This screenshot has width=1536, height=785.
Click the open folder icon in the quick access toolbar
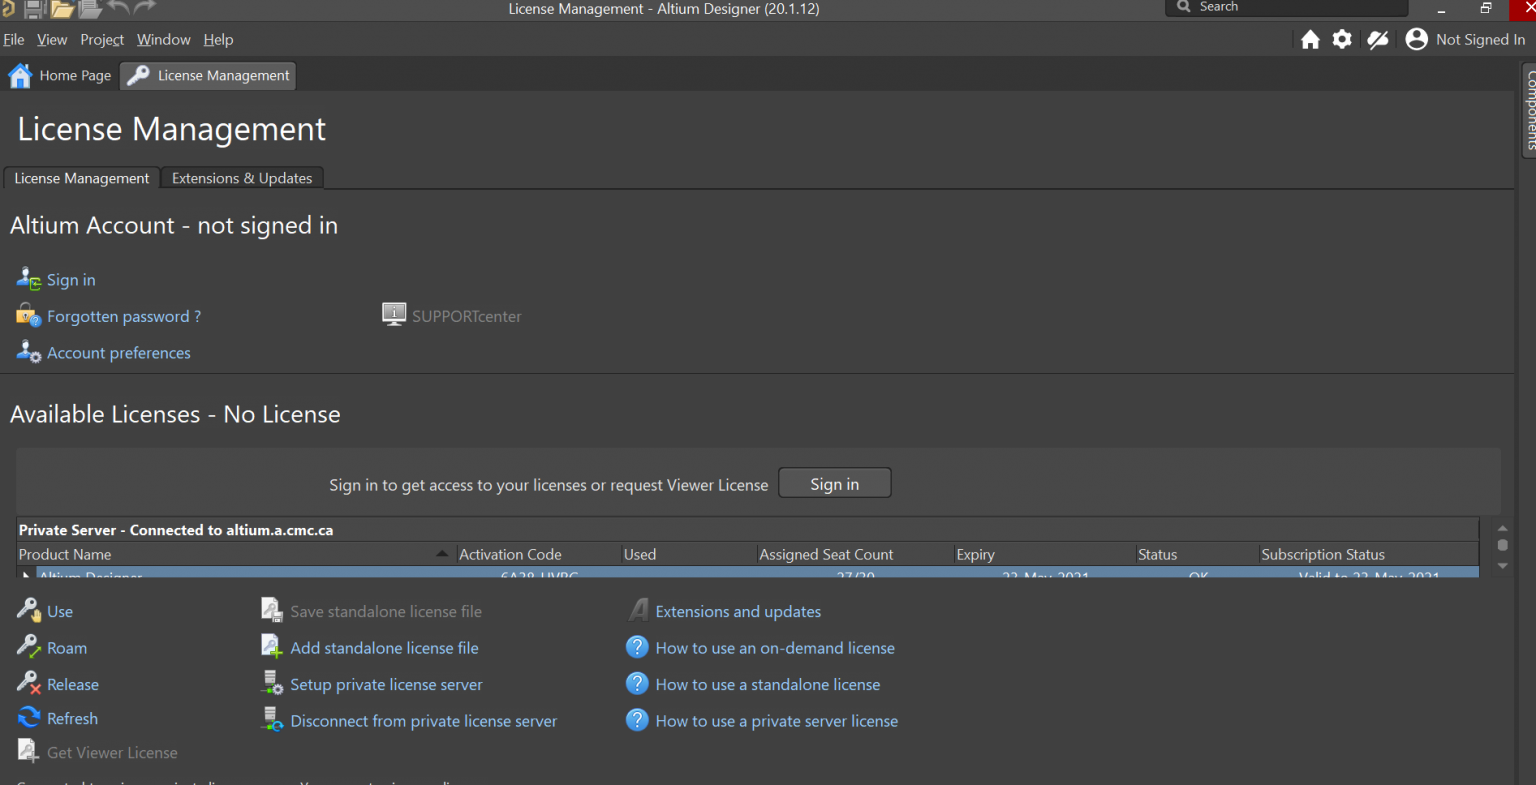[x=62, y=9]
